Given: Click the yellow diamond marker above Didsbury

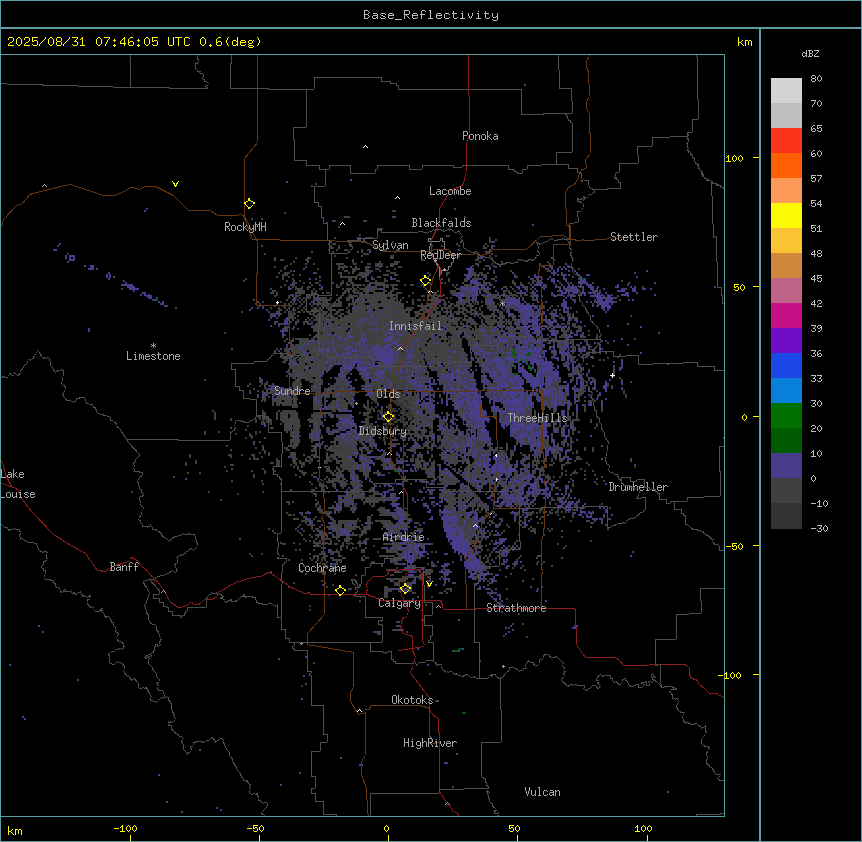Looking at the screenshot, I should pyautogui.click(x=388, y=417).
